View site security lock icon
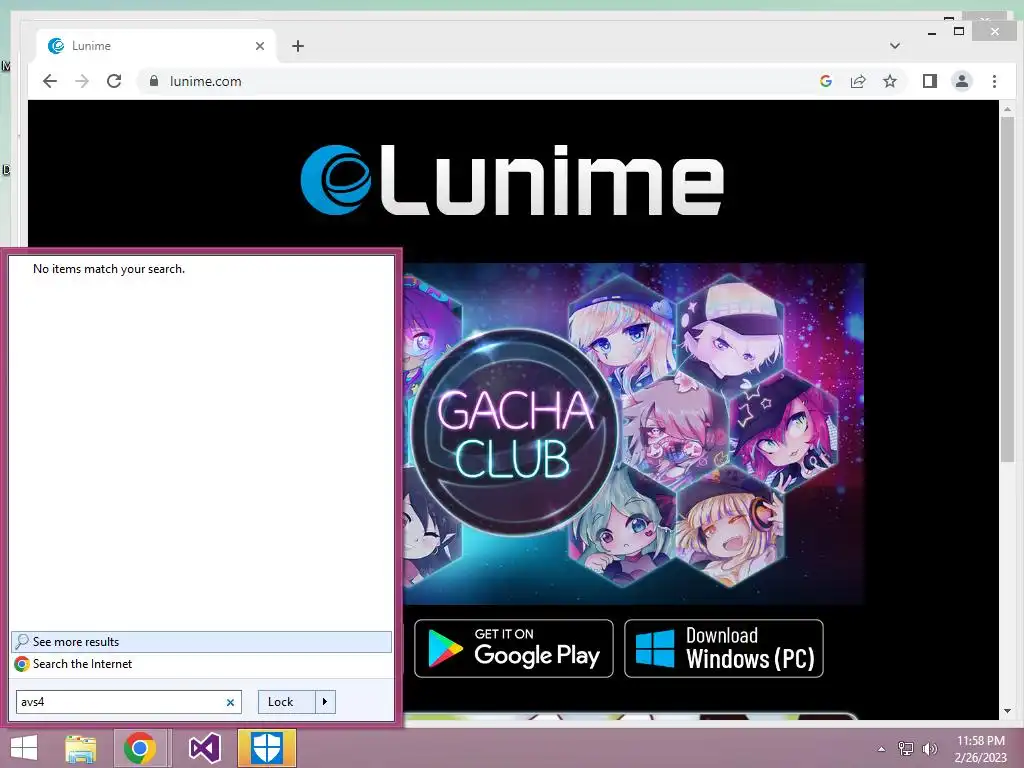The width and height of the screenshot is (1024, 768). [x=154, y=81]
